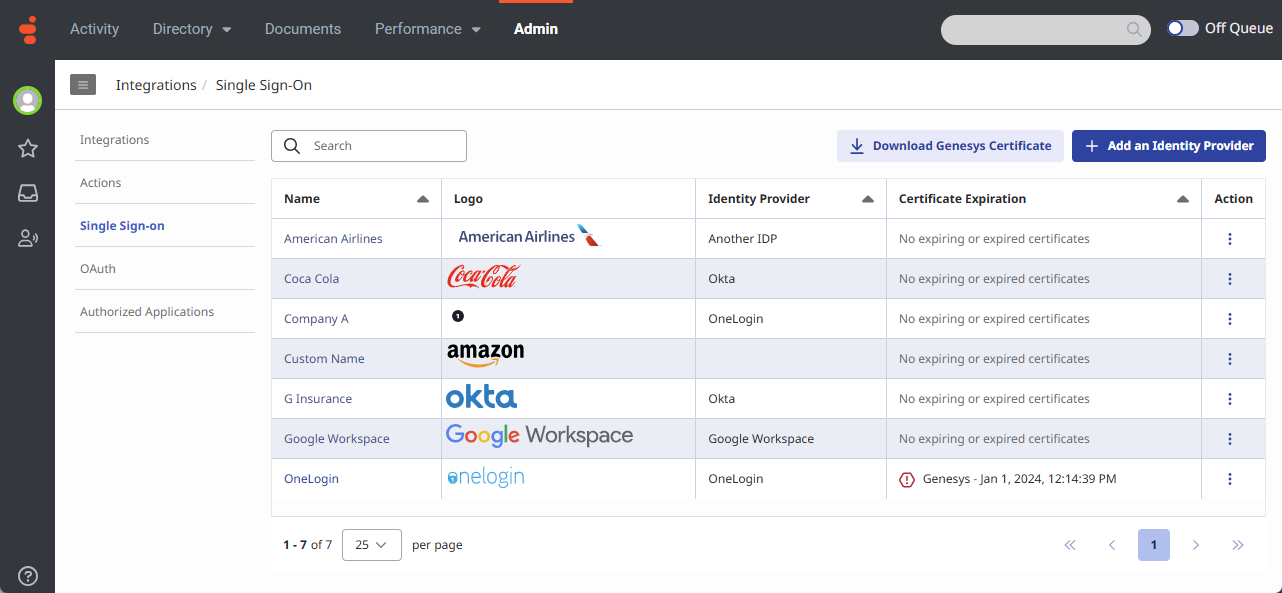Click the hamburger menu icon beside Integrations
The height and width of the screenshot is (593, 1282).
pyautogui.click(x=83, y=85)
